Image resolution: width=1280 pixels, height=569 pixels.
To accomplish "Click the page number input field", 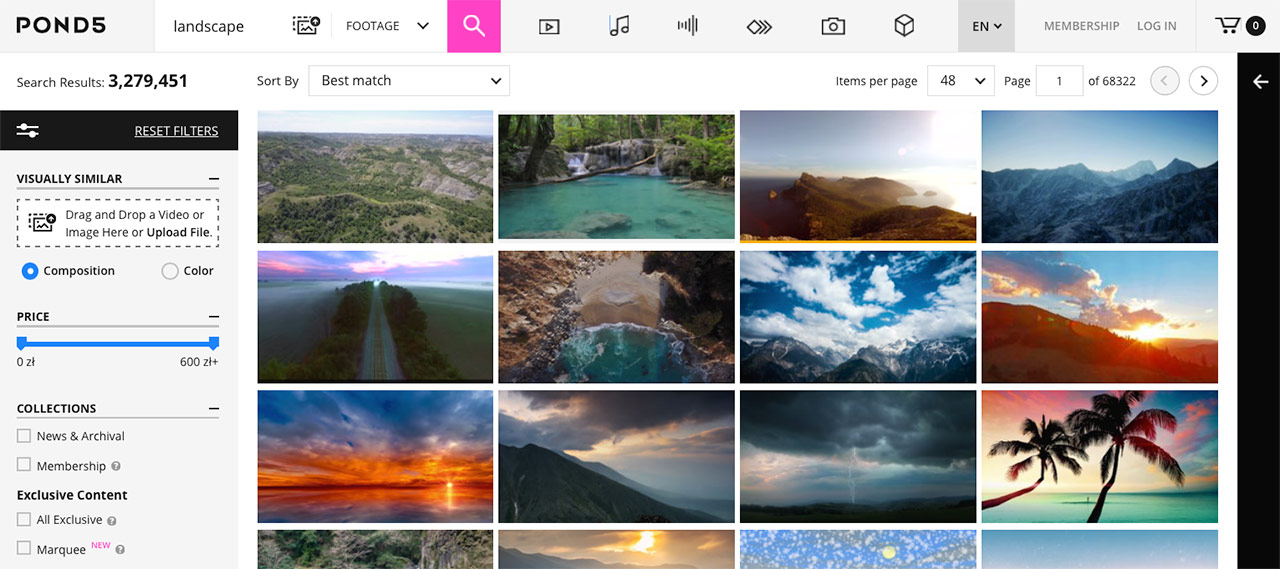I will pyautogui.click(x=1059, y=81).
